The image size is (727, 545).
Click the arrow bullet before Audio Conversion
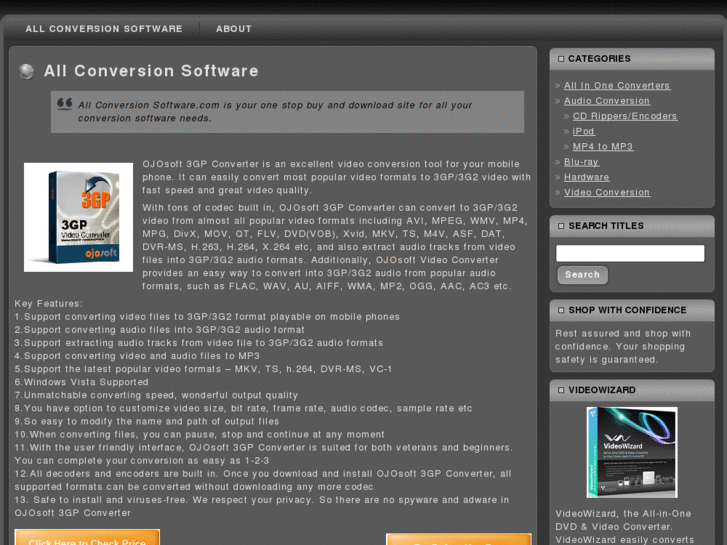[x=558, y=101]
